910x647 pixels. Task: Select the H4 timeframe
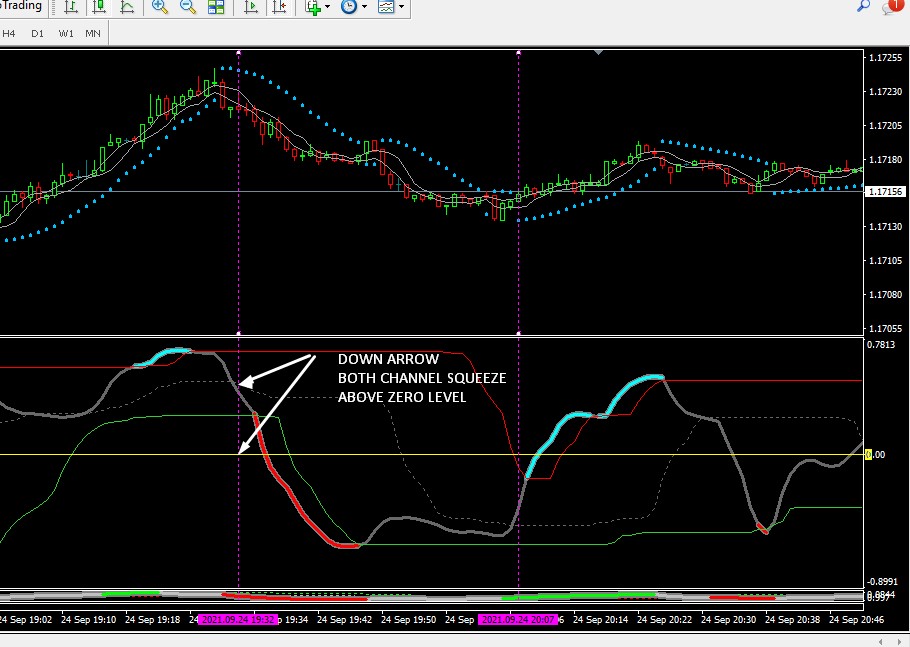point(9,34)
